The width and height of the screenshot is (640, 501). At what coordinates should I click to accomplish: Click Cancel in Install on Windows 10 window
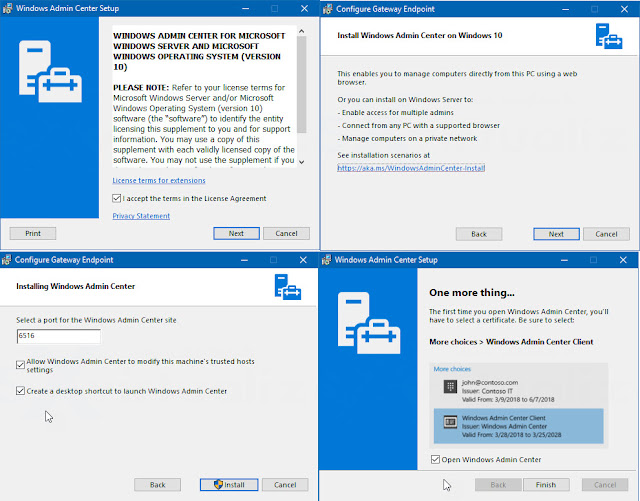click(x=607, y=234)
